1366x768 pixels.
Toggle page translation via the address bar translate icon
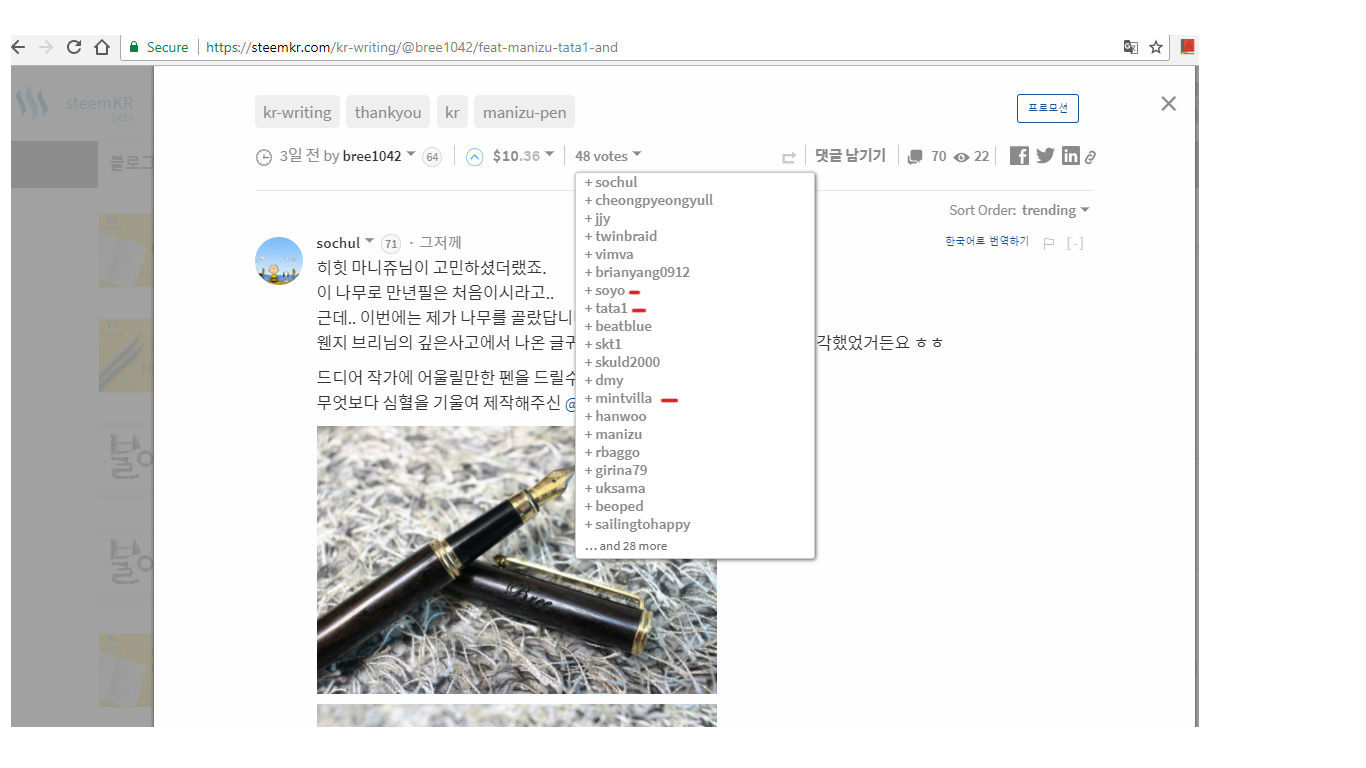(1130, 47)
